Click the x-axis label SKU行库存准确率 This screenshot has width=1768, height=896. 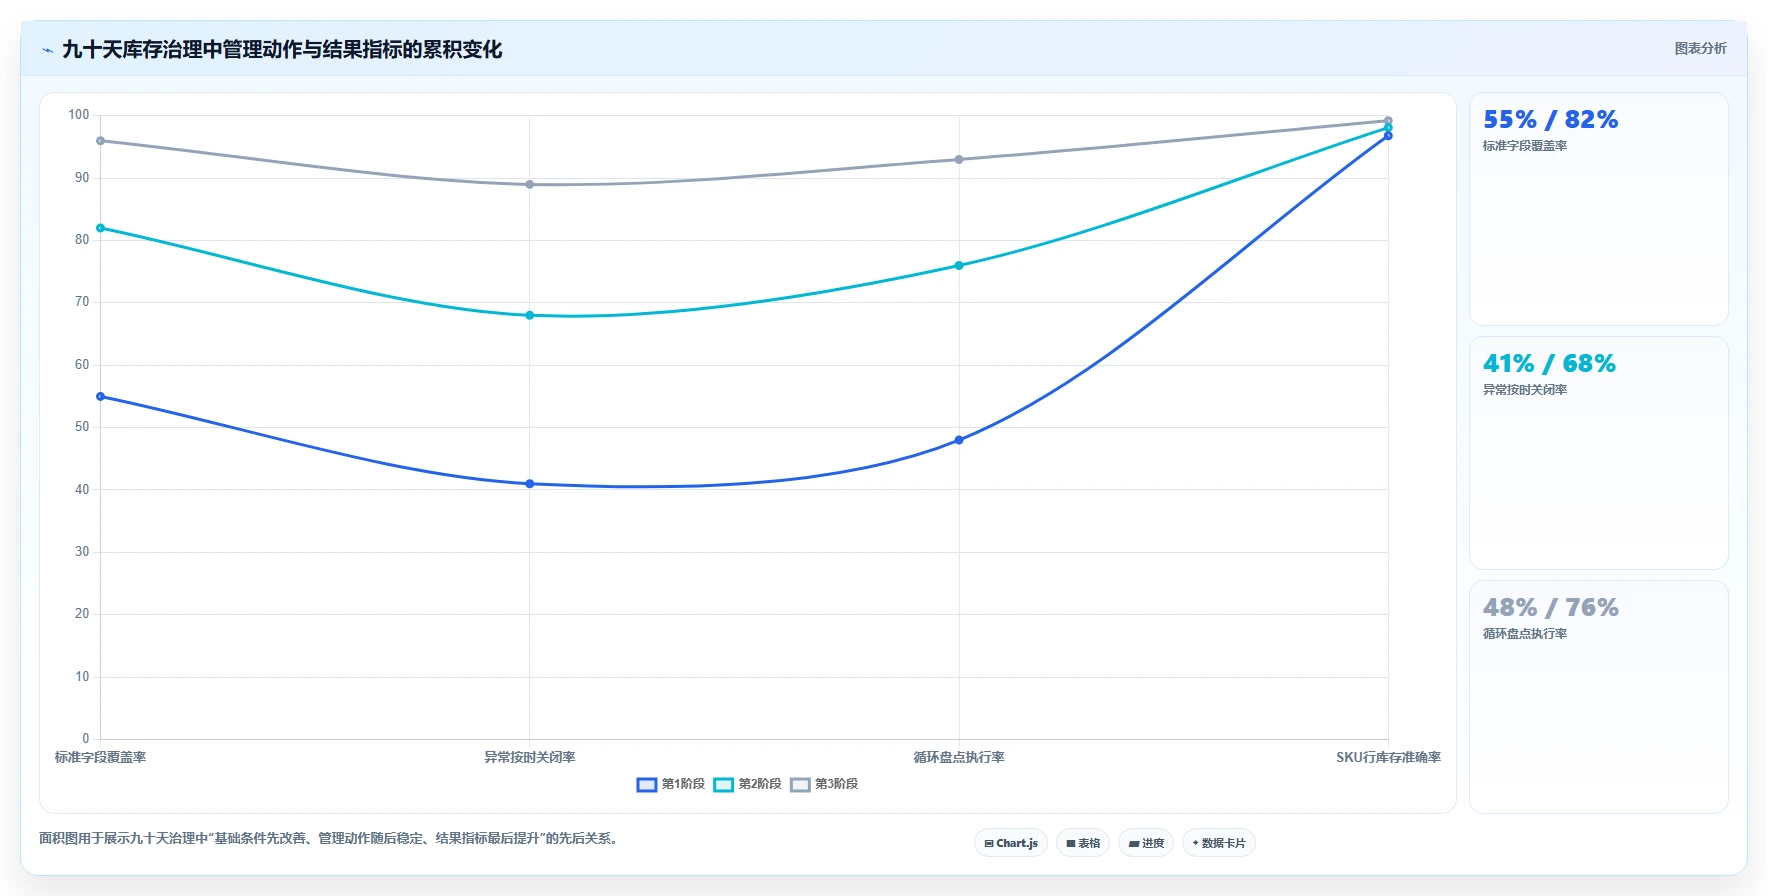tap(1388, 758)
